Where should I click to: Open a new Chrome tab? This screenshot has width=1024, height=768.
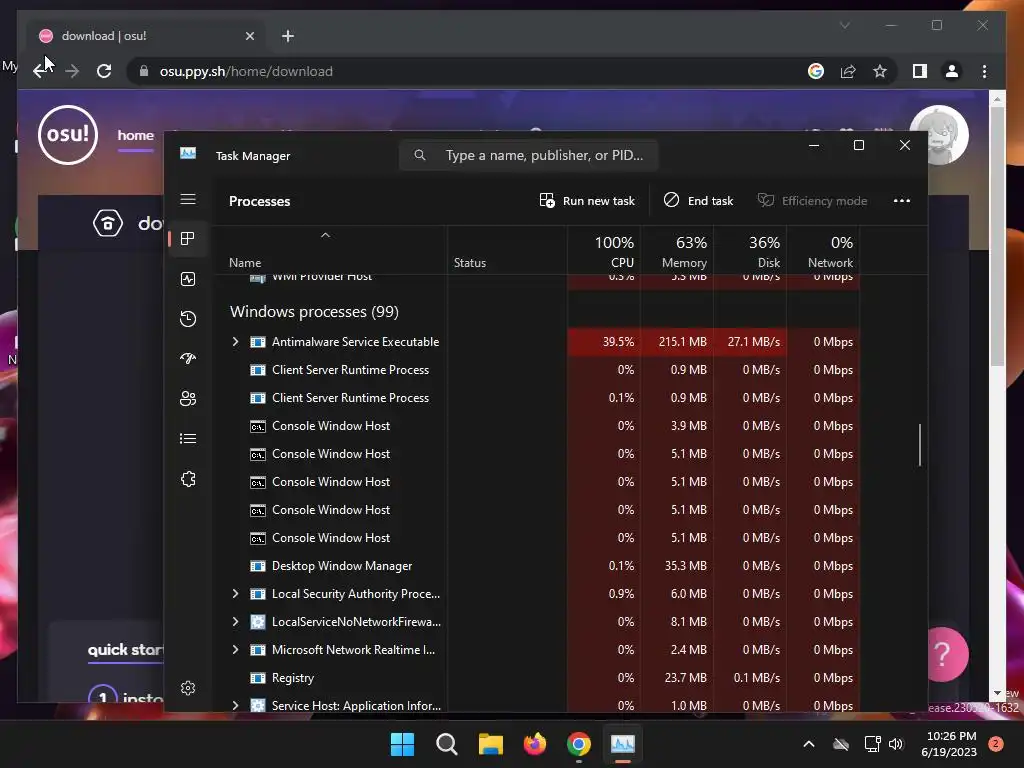point(288,36)
